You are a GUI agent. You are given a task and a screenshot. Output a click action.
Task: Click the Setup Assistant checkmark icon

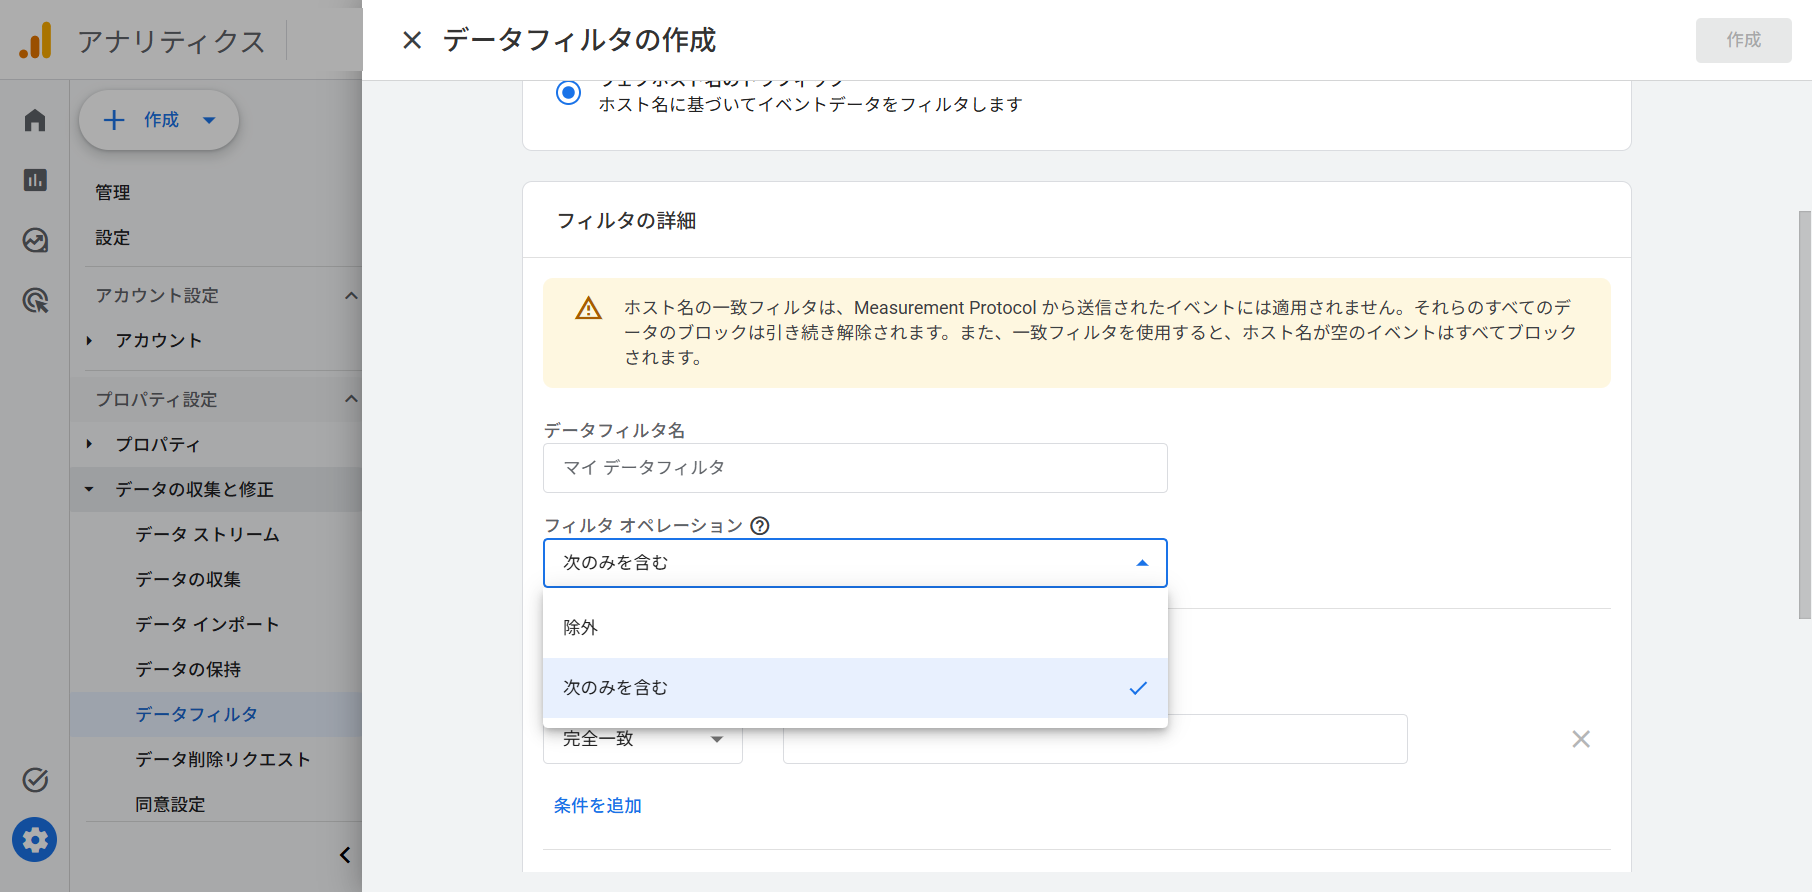[x=35, y=780]
